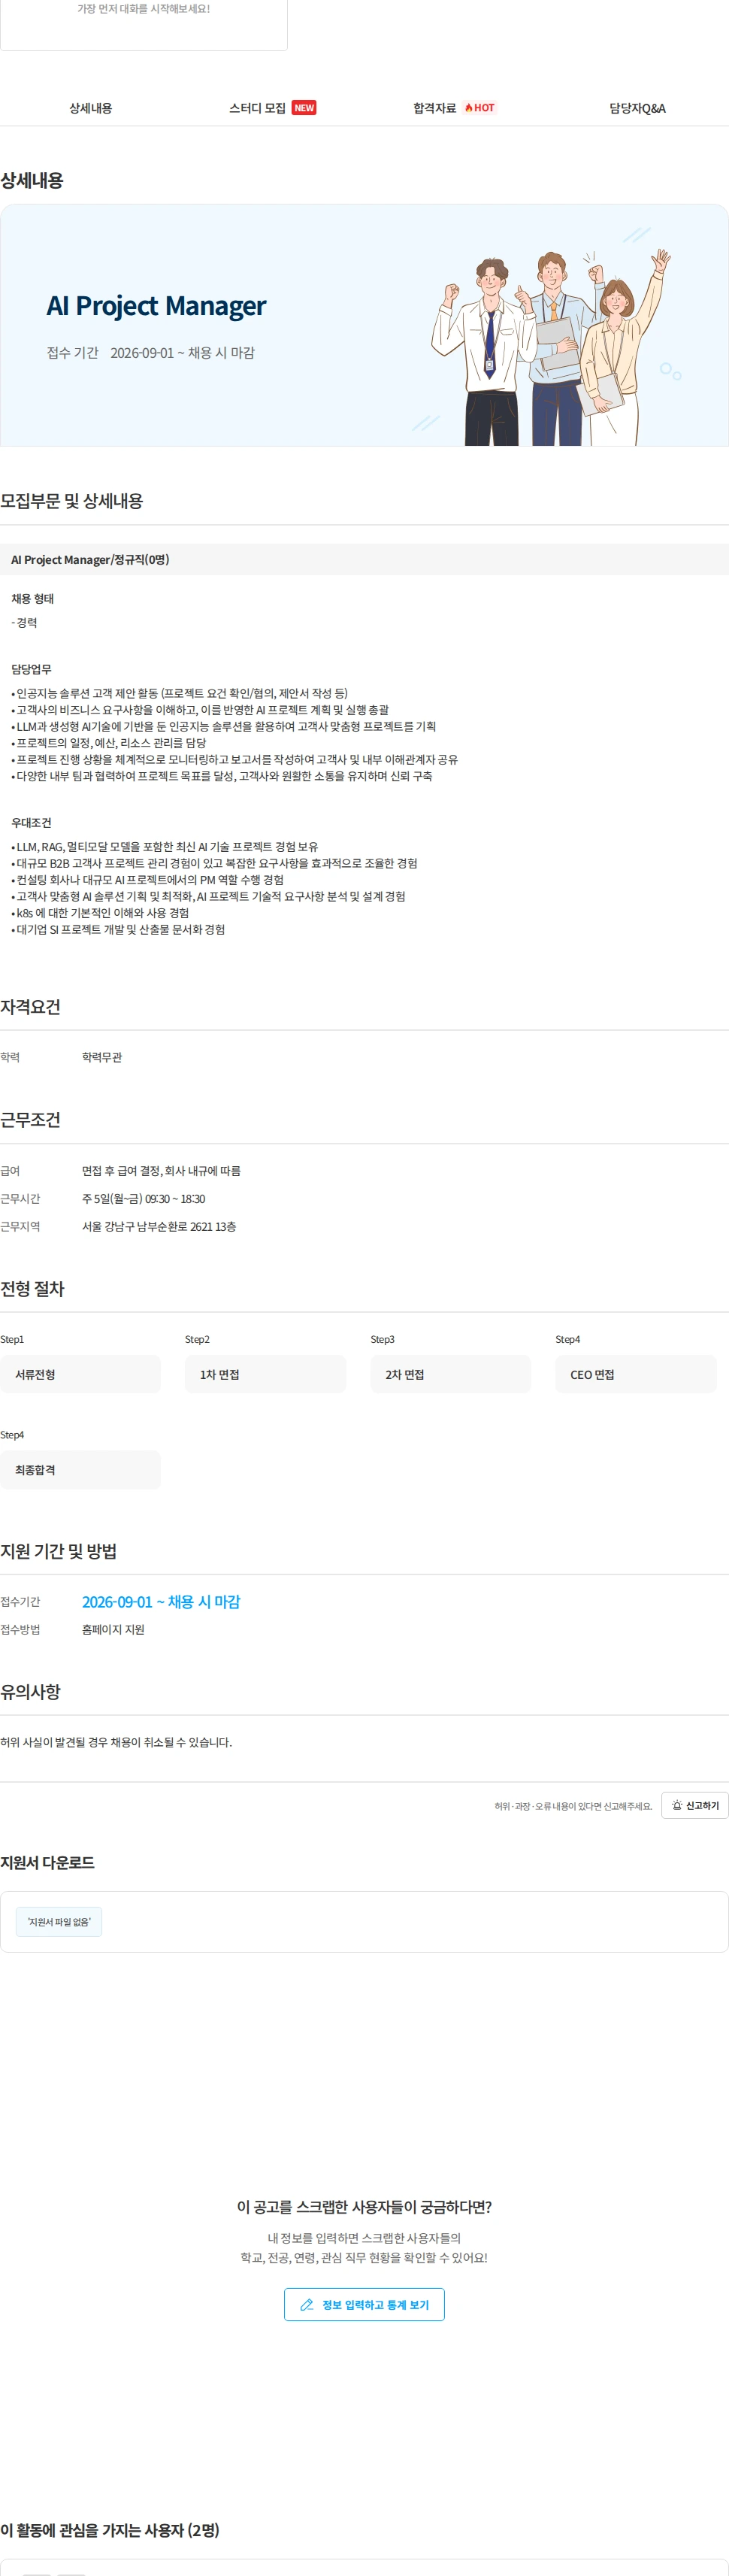Viewport: 729px width, 2576px height.
Task: Click 정보 입력하고 통계 보기 button
Action: (x=364, y=2304)
